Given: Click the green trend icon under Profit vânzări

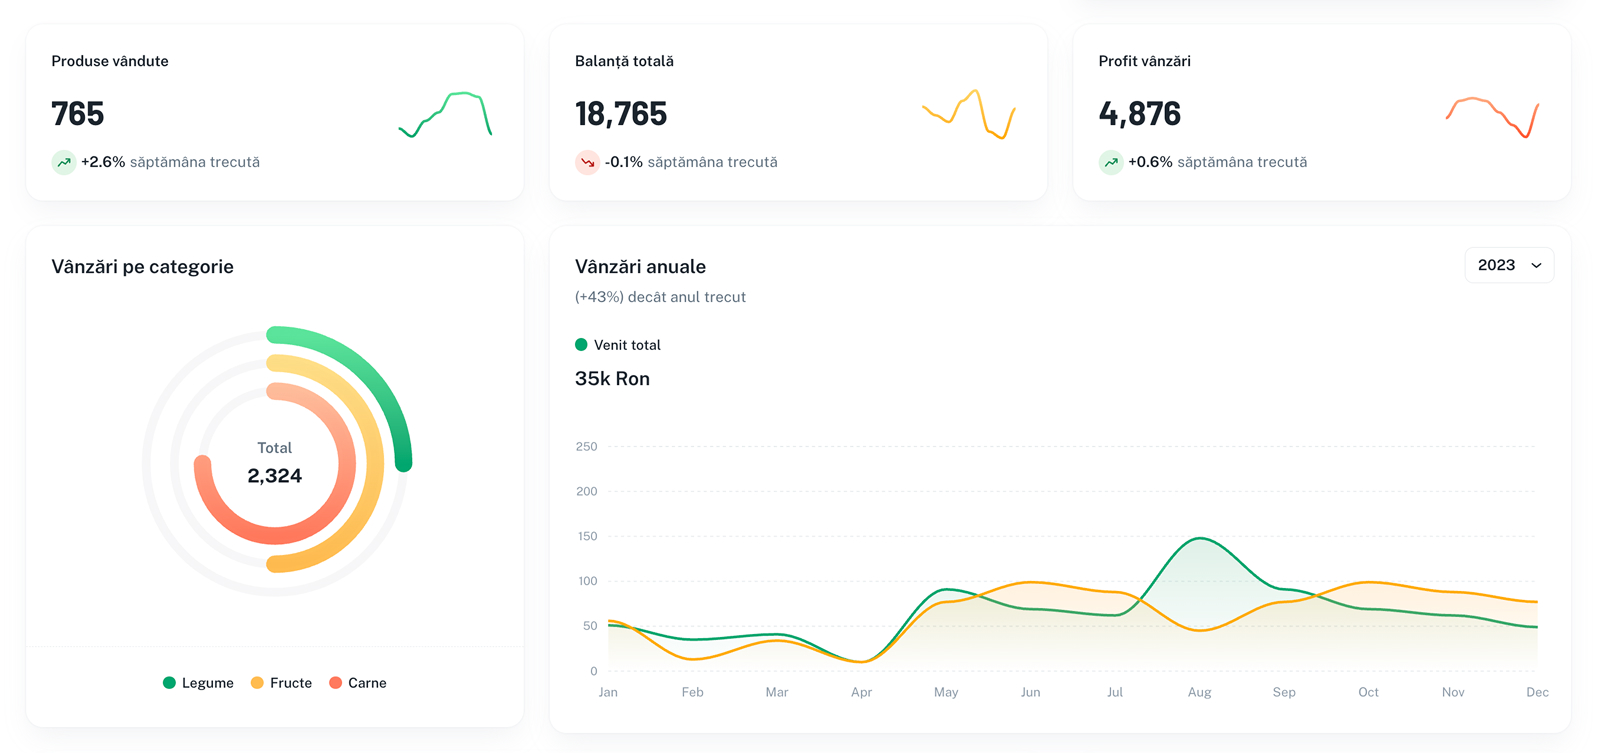Looking at the screenshot, I should 1110,162.
